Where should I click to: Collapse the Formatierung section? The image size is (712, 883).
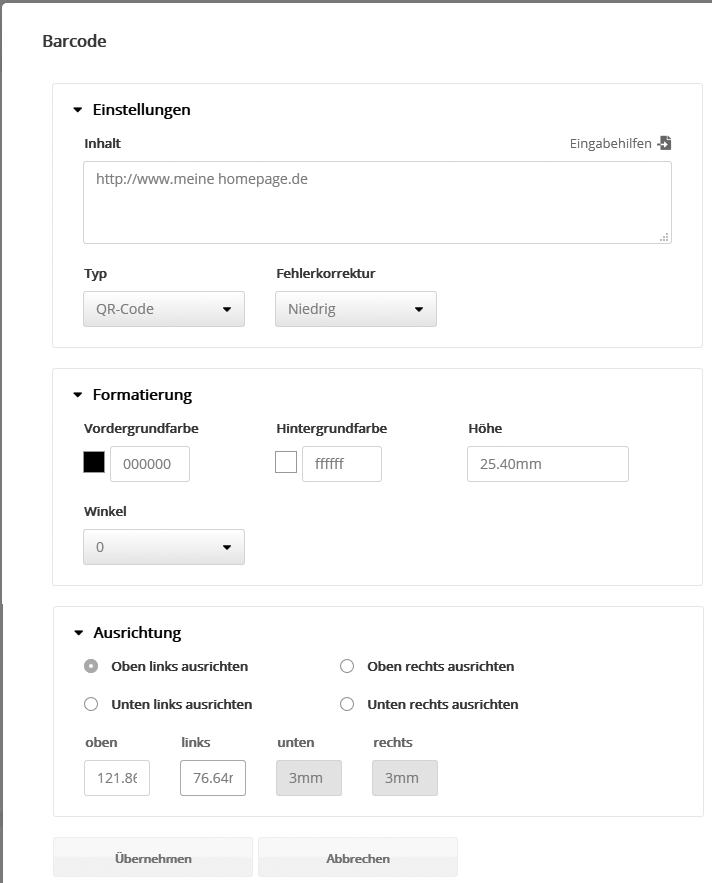point(78,395)
